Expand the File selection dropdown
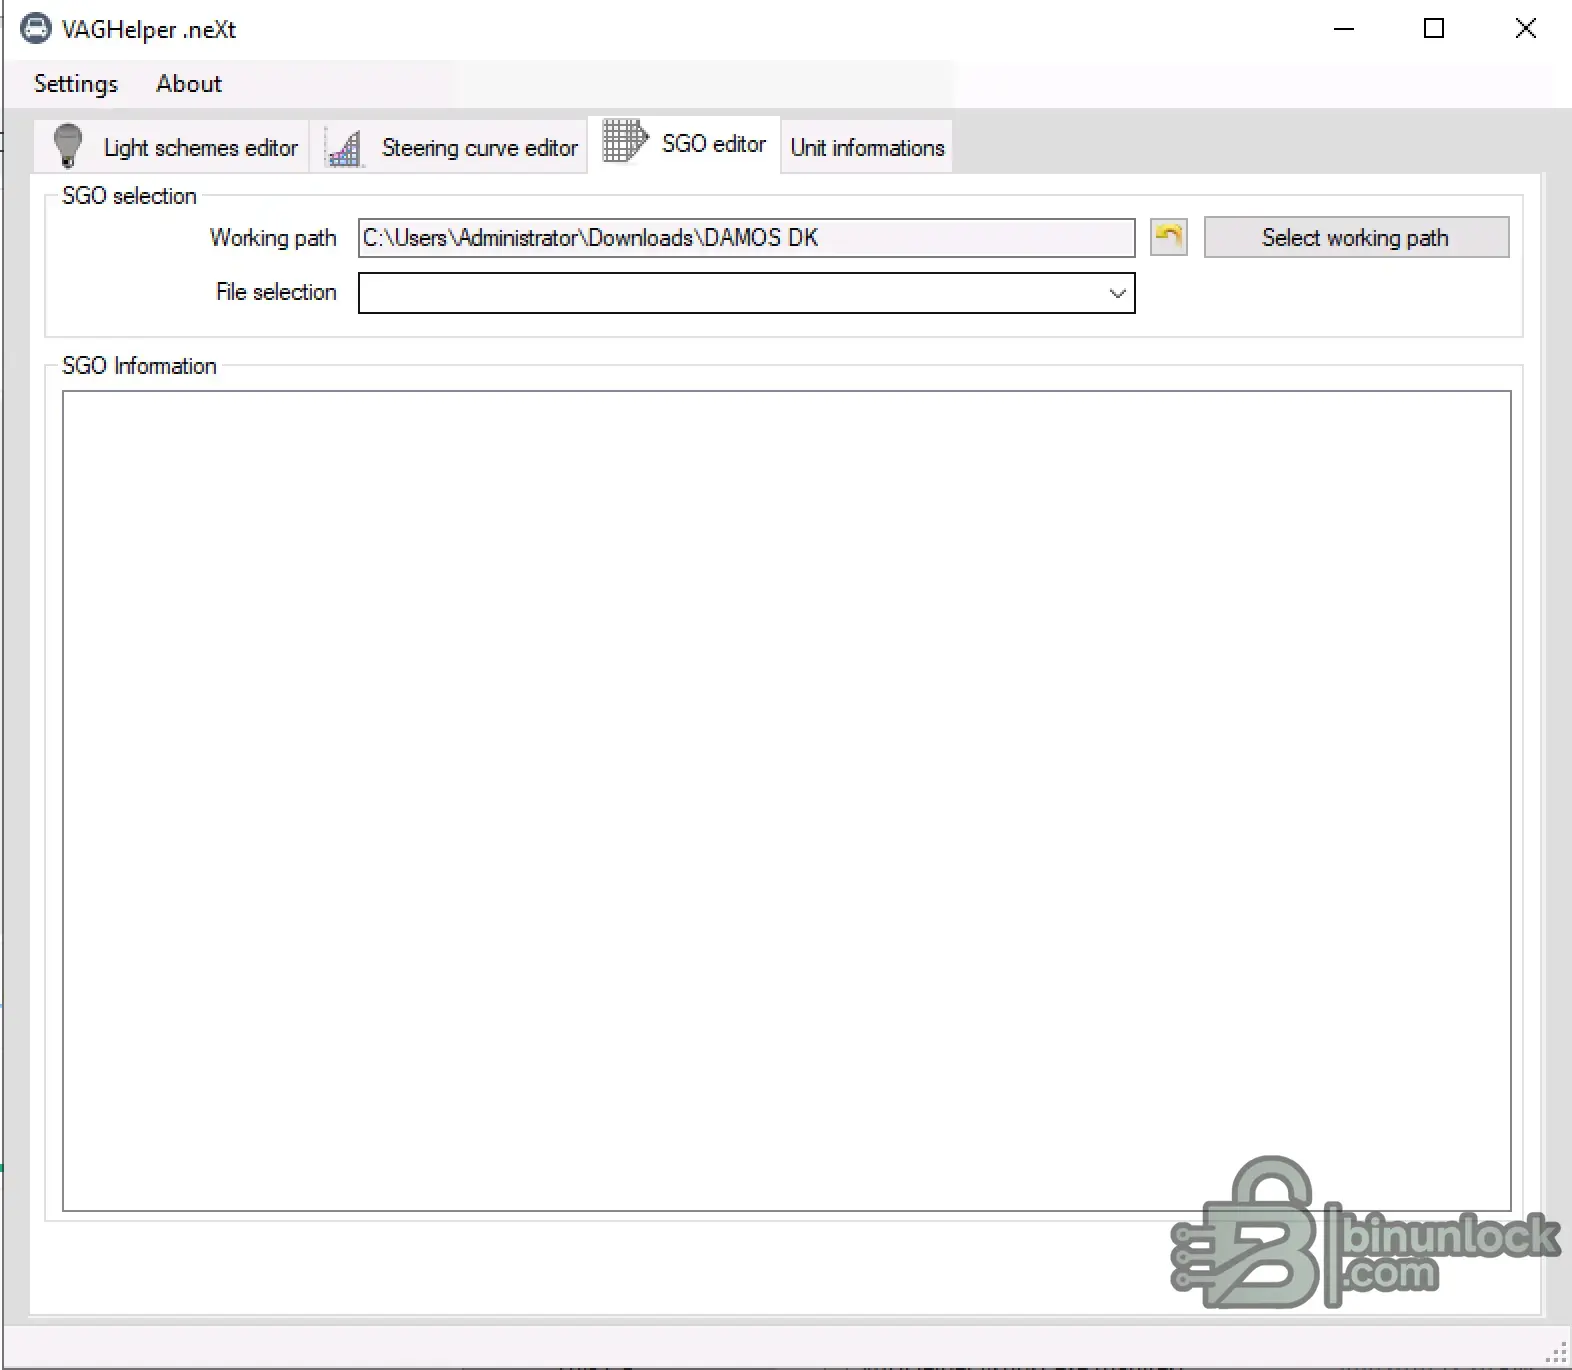This screenshot has height=1370, width=1572. [1117, 293]
